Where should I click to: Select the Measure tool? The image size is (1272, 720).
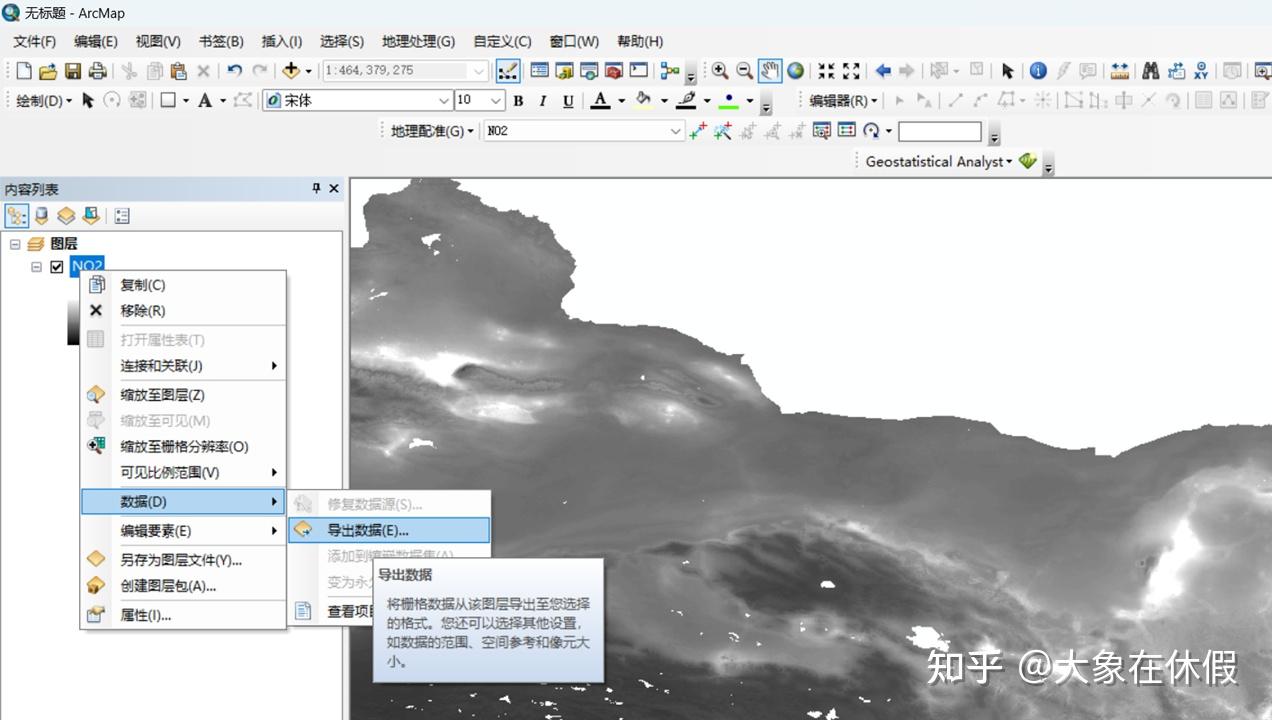pos(1119,70)
